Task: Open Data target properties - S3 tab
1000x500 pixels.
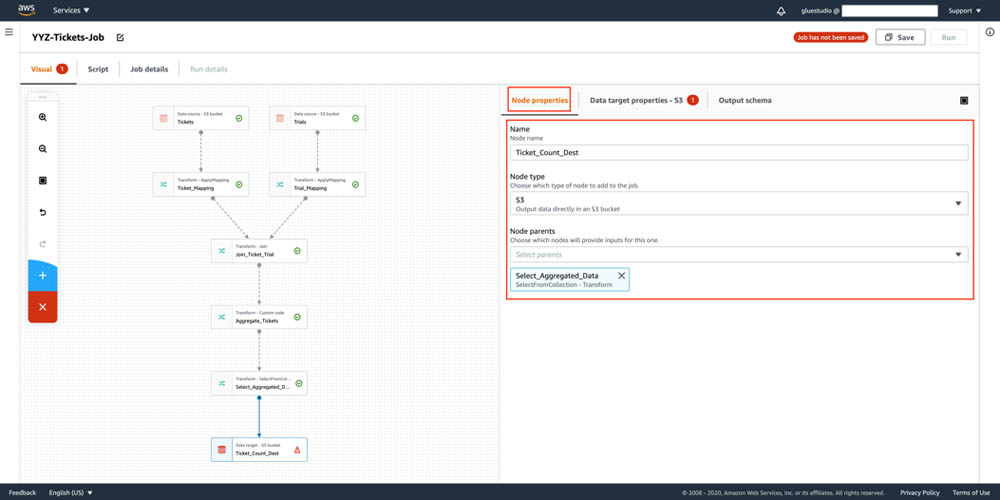Action: 643,100
